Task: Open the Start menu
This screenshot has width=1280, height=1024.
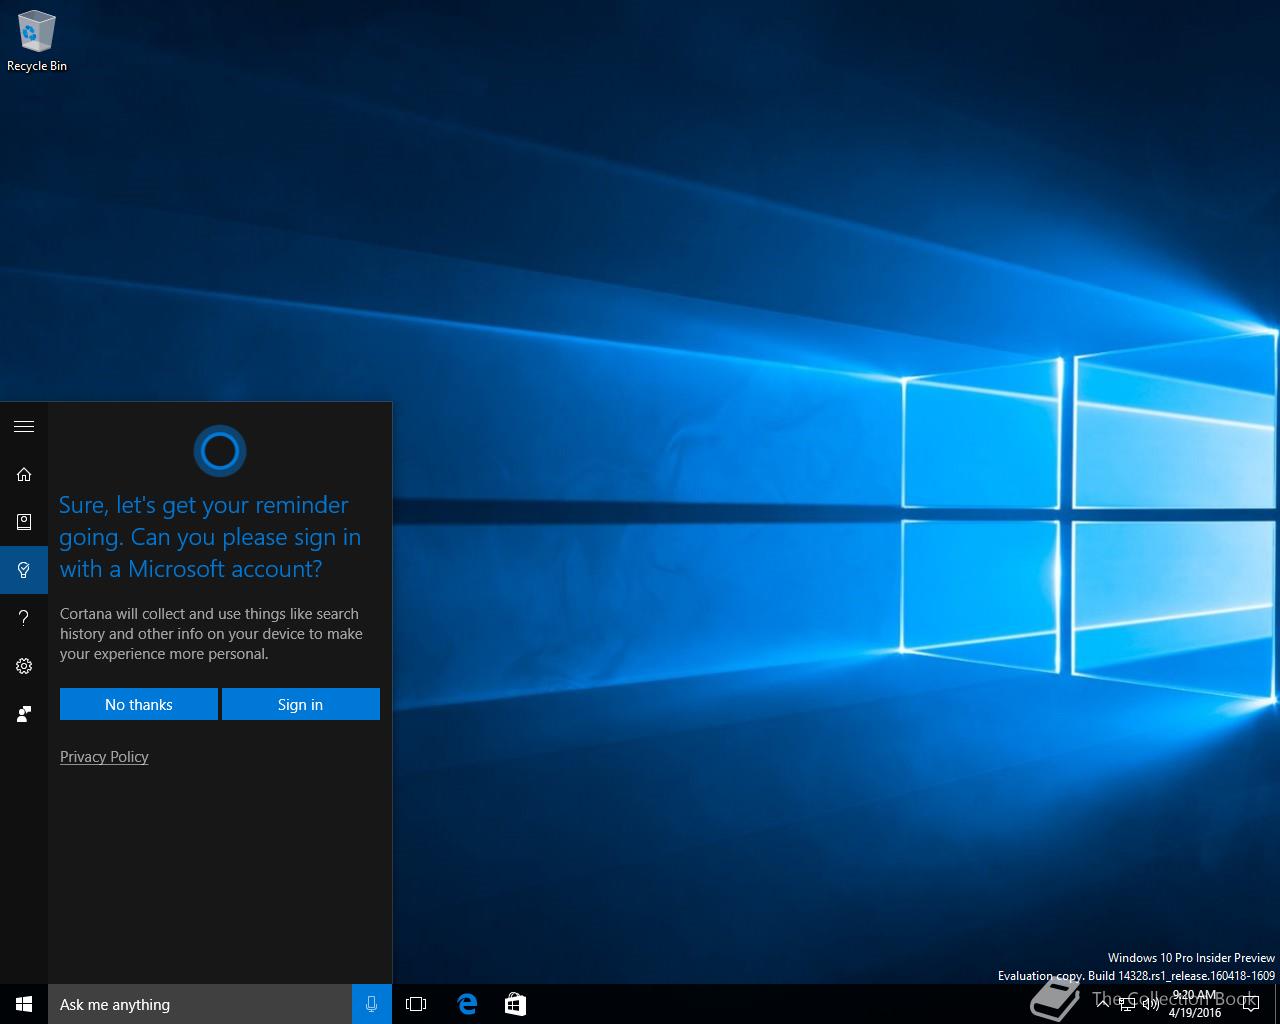Action: 24,1004
